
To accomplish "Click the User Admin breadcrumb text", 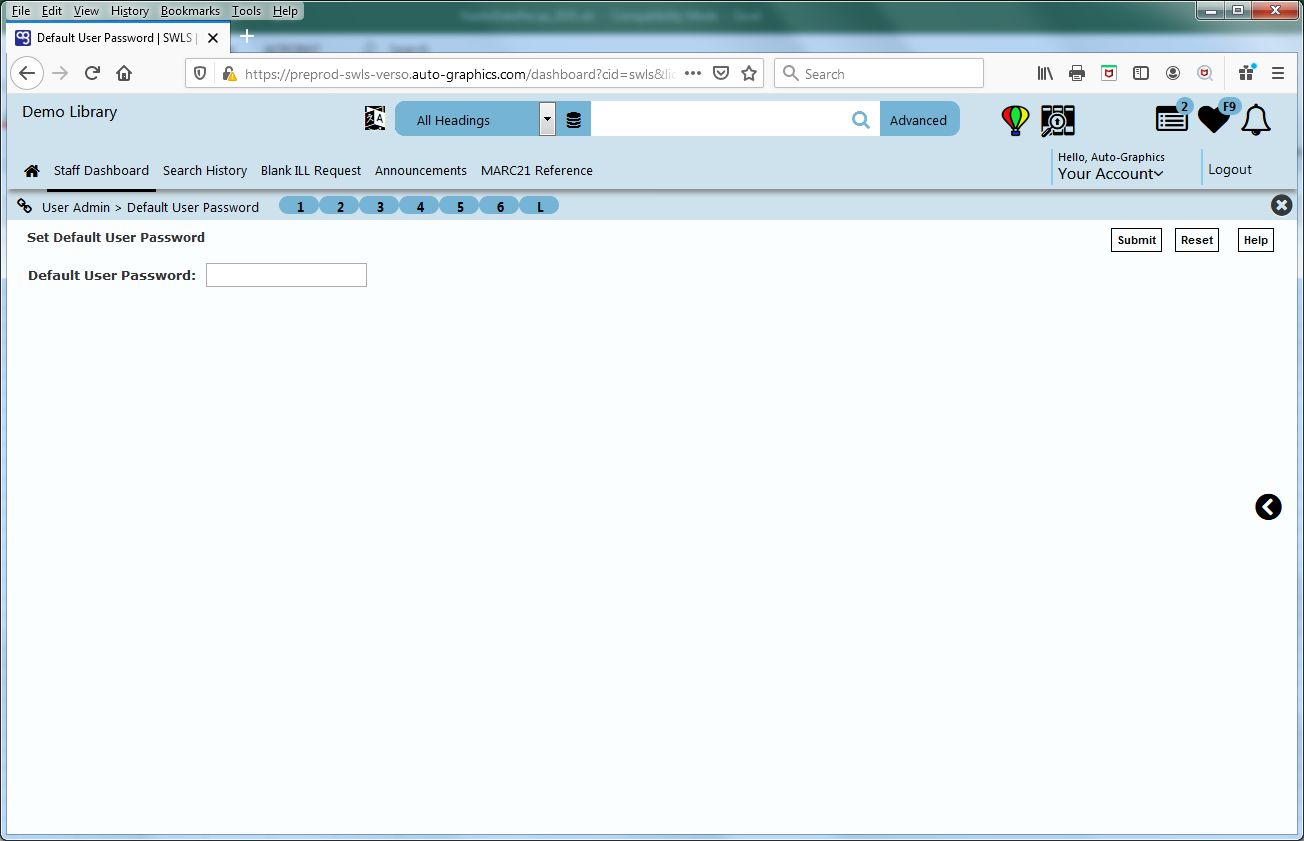I will [x=76, y=208].
